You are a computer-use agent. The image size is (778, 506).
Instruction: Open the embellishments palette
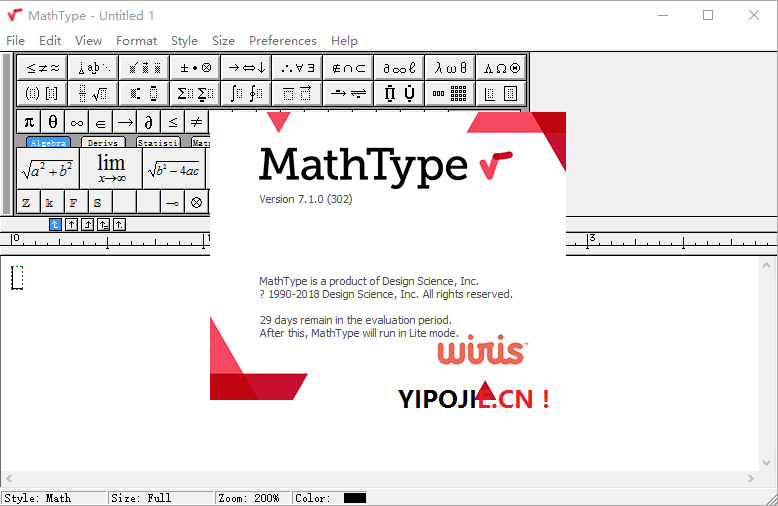144,68
